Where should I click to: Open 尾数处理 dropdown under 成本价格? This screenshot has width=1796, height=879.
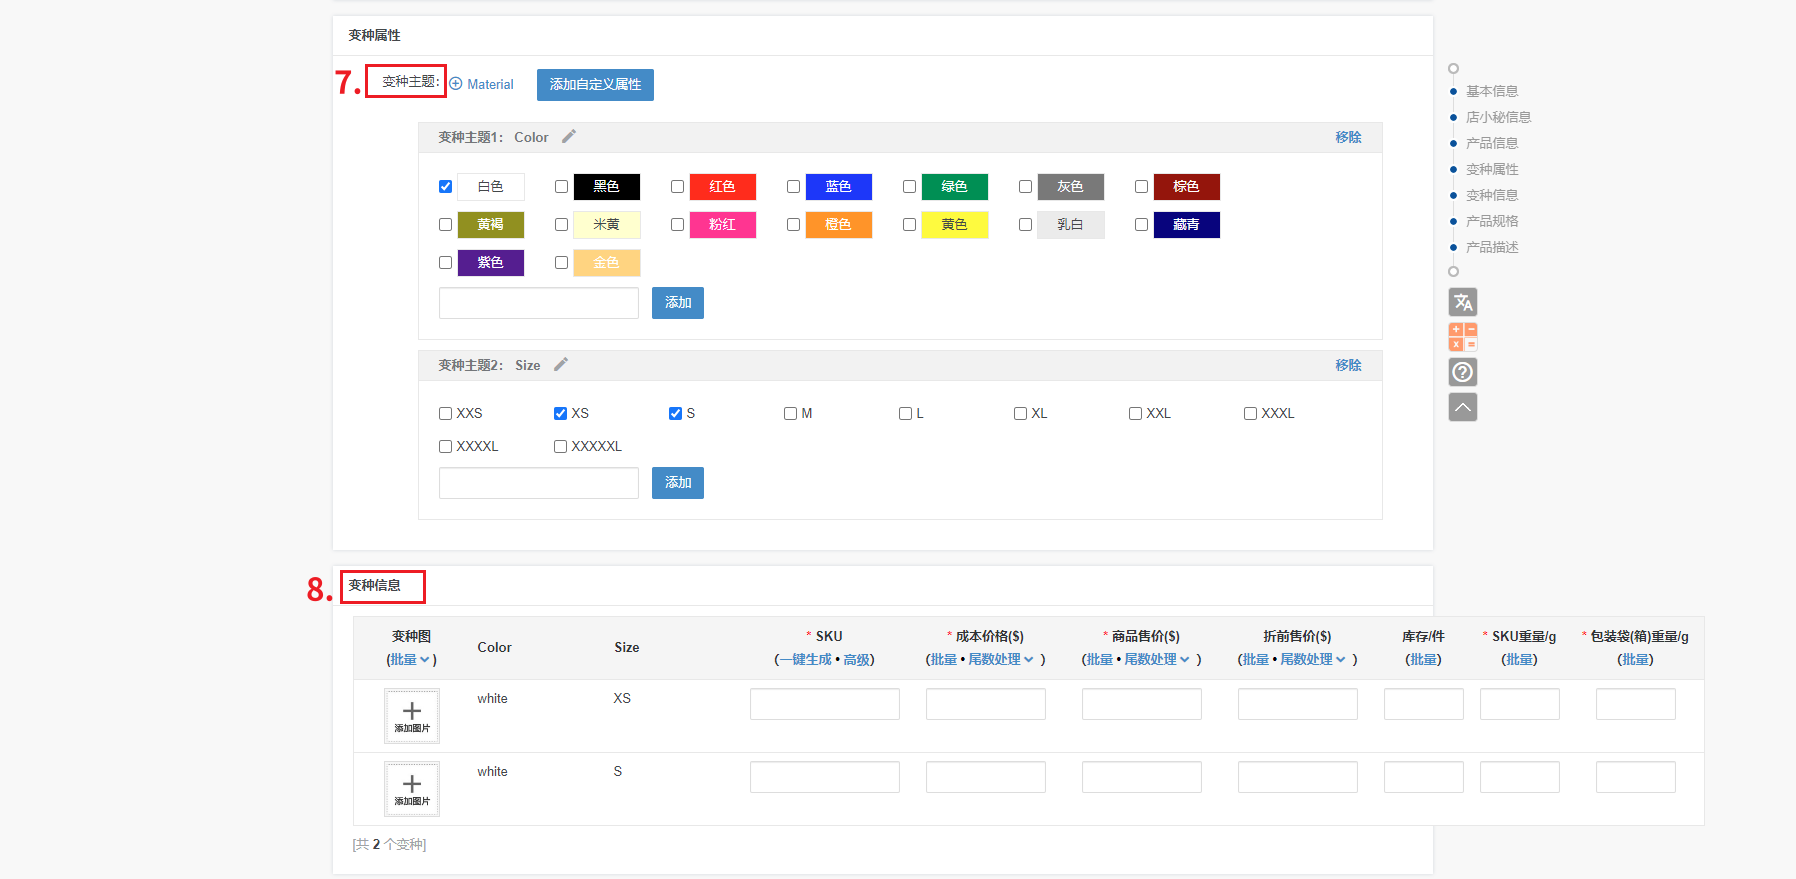point(1000,660)
